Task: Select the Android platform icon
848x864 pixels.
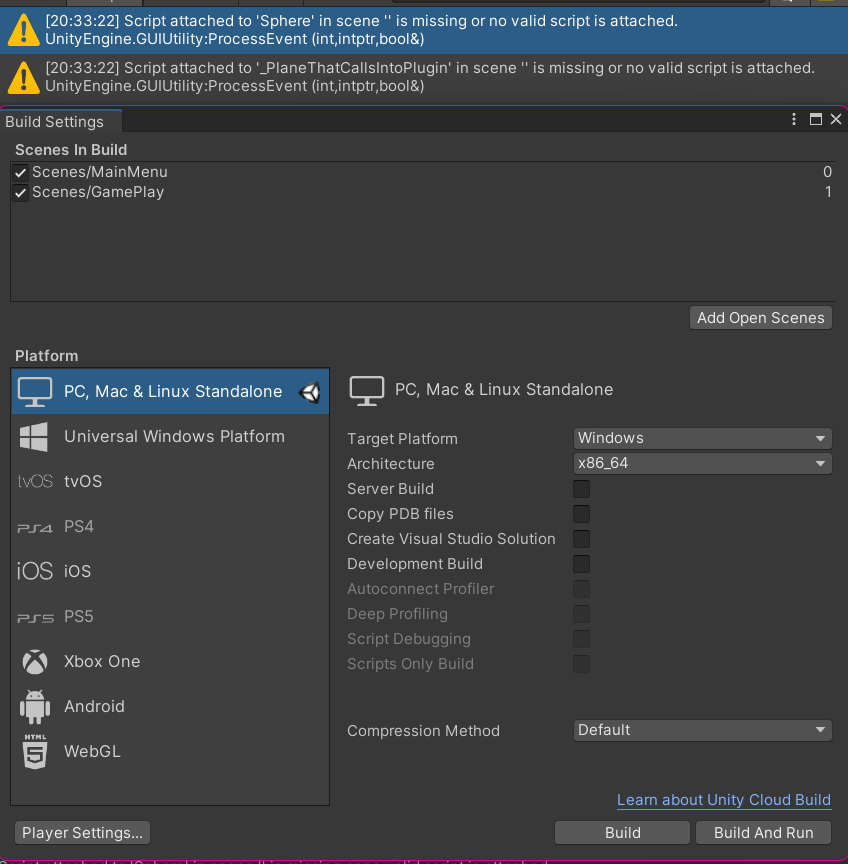Action: pos(34,706)
